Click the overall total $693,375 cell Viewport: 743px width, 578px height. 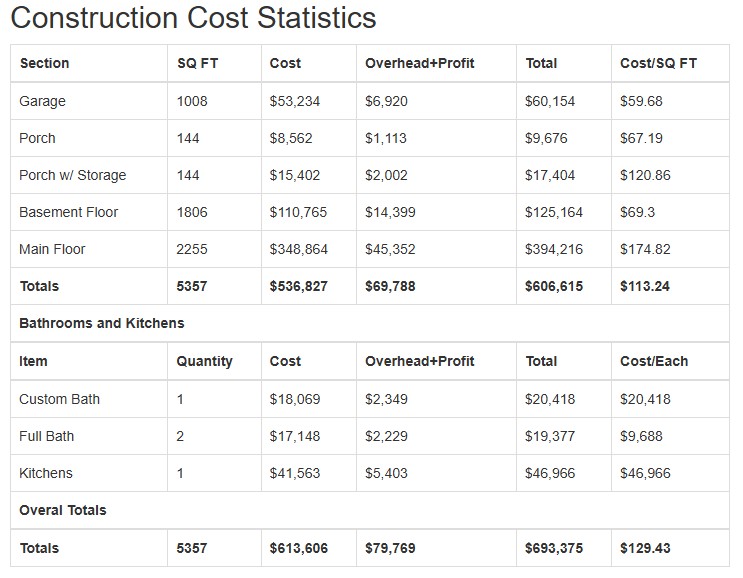coord(554,548)
